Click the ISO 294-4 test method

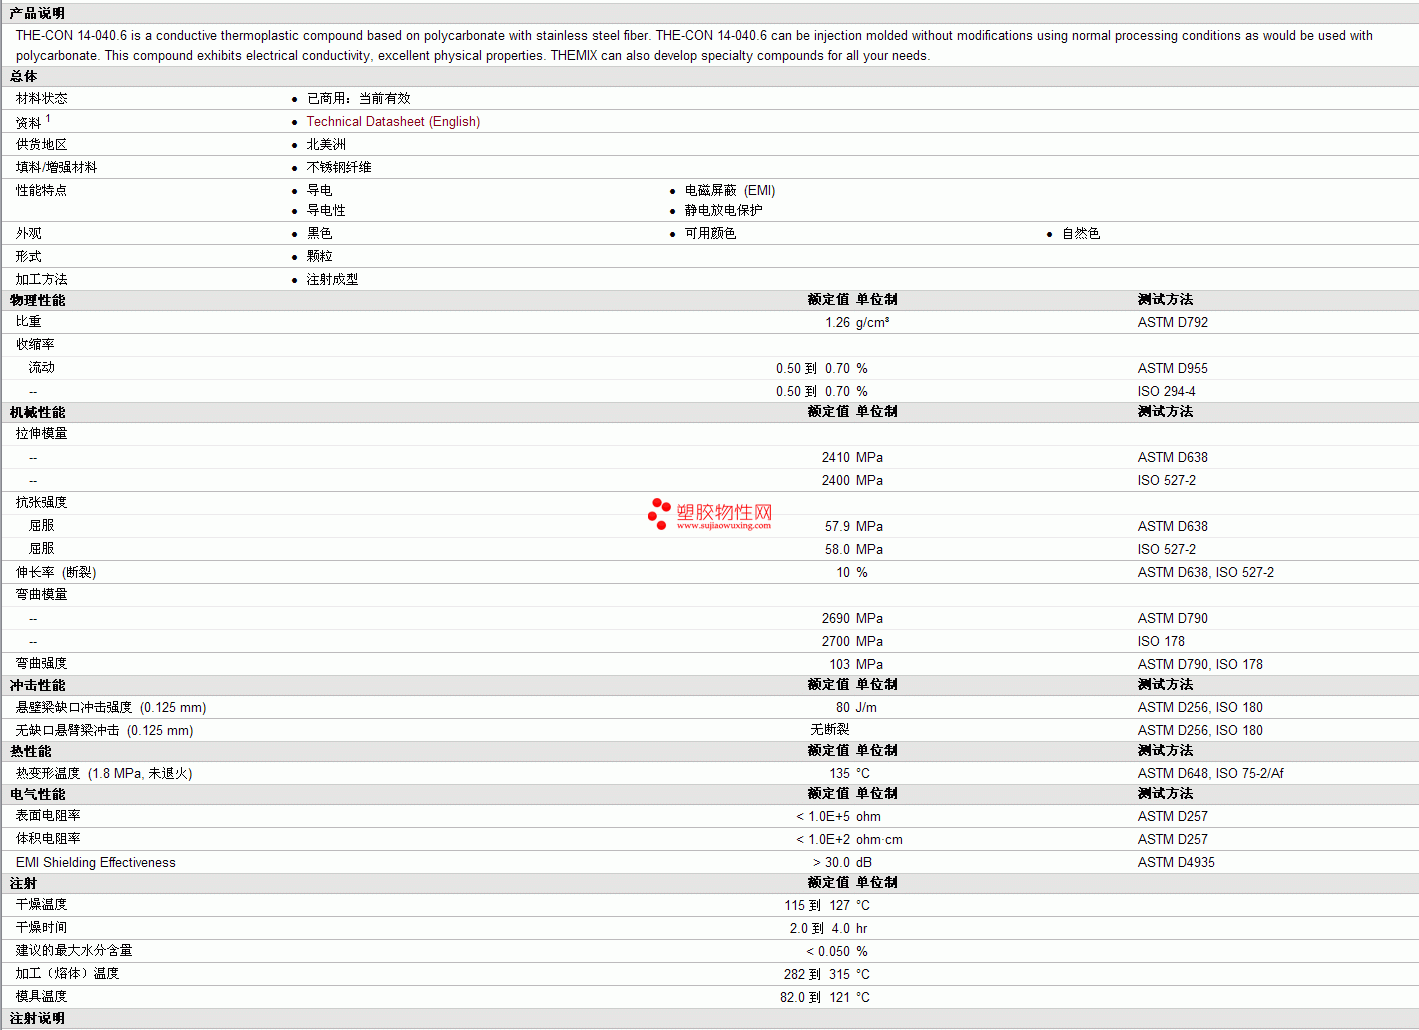1166,391
